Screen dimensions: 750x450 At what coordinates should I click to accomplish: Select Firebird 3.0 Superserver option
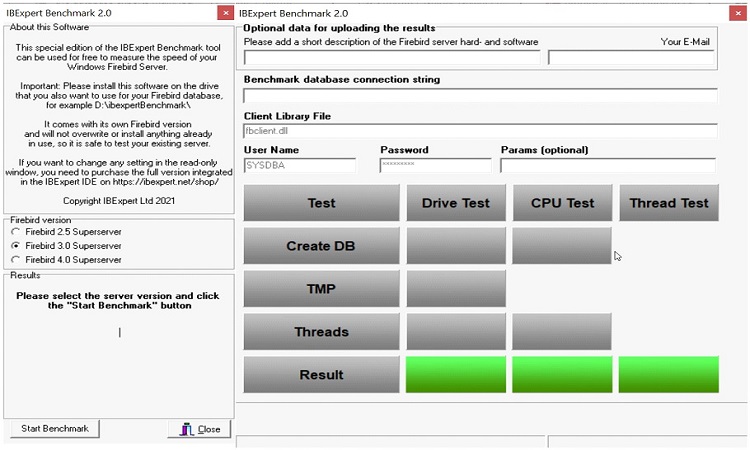(x=15, y=245)
